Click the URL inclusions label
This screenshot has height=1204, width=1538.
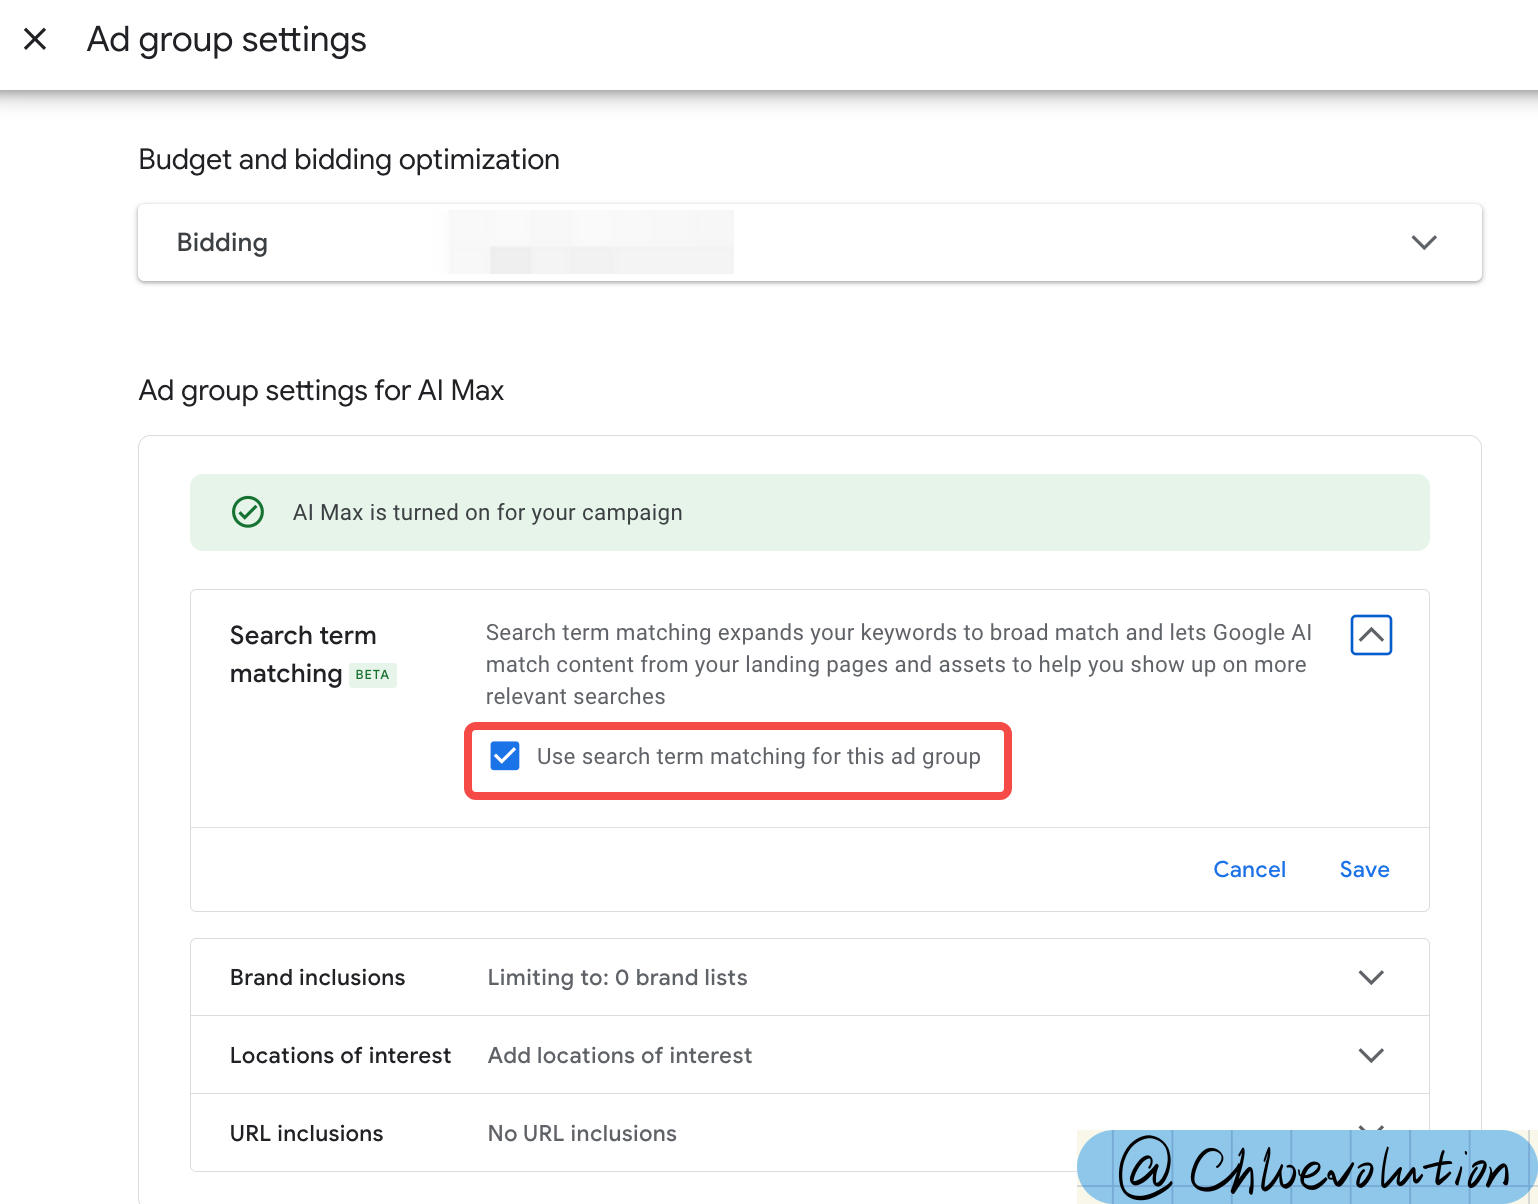click(x=306, y=1133)
